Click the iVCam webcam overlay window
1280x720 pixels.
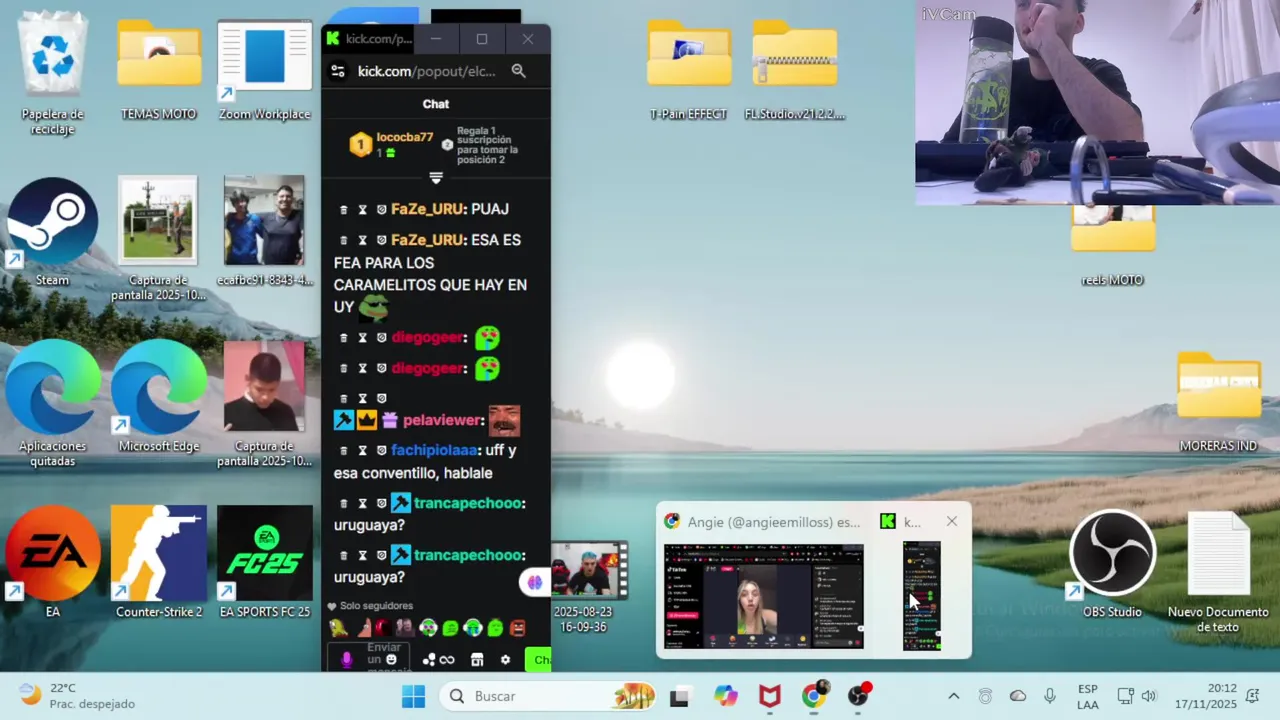coord(1097,102)
